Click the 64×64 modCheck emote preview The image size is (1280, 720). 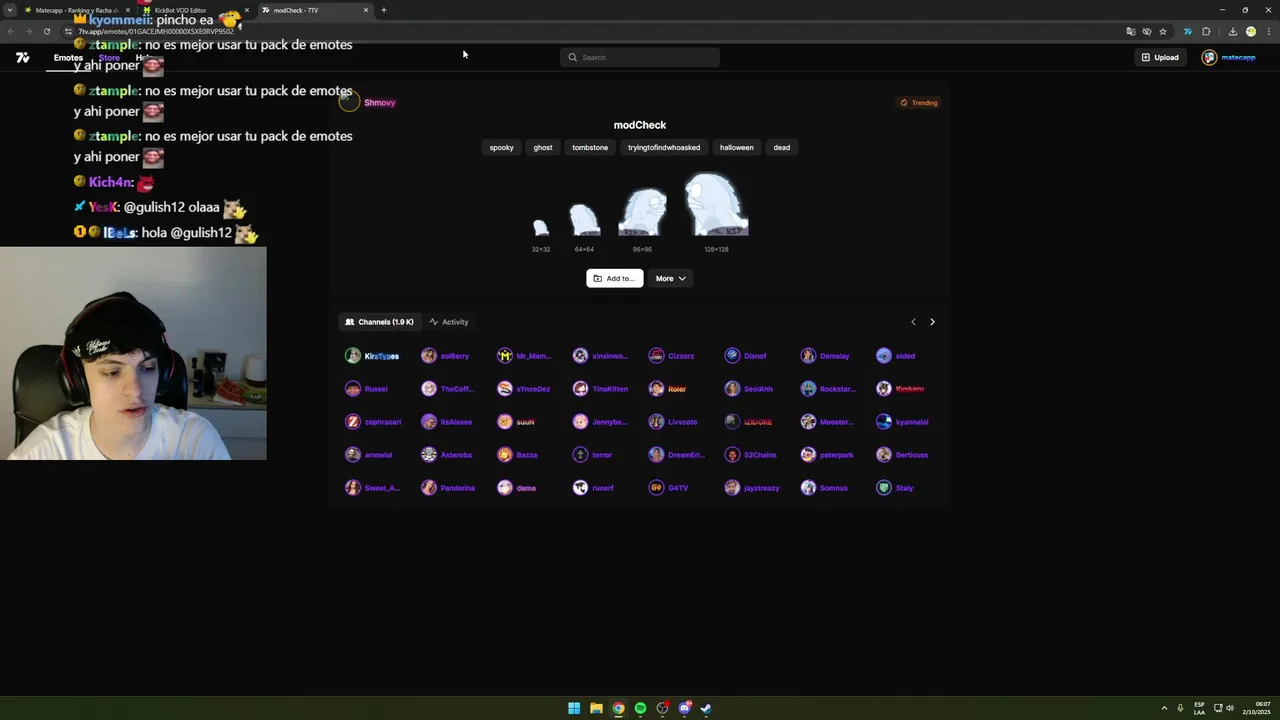click(x=584, y=220)
